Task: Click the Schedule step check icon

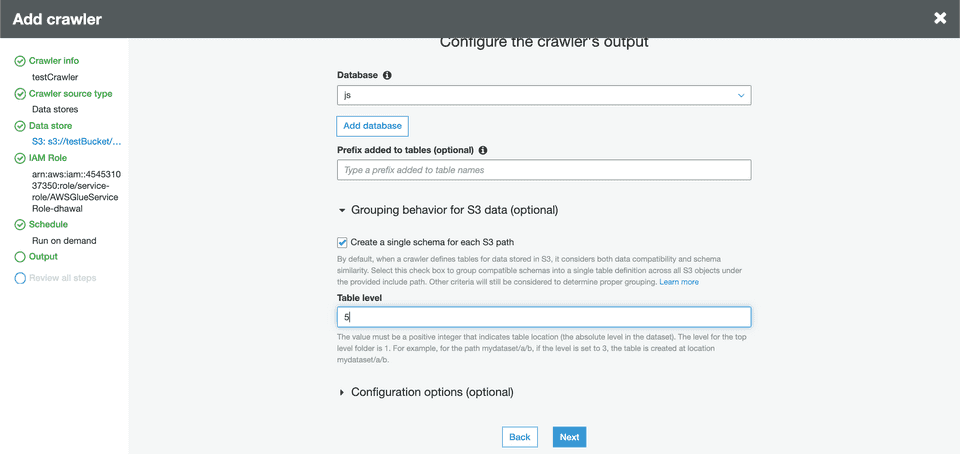Action: coord(20,225)
